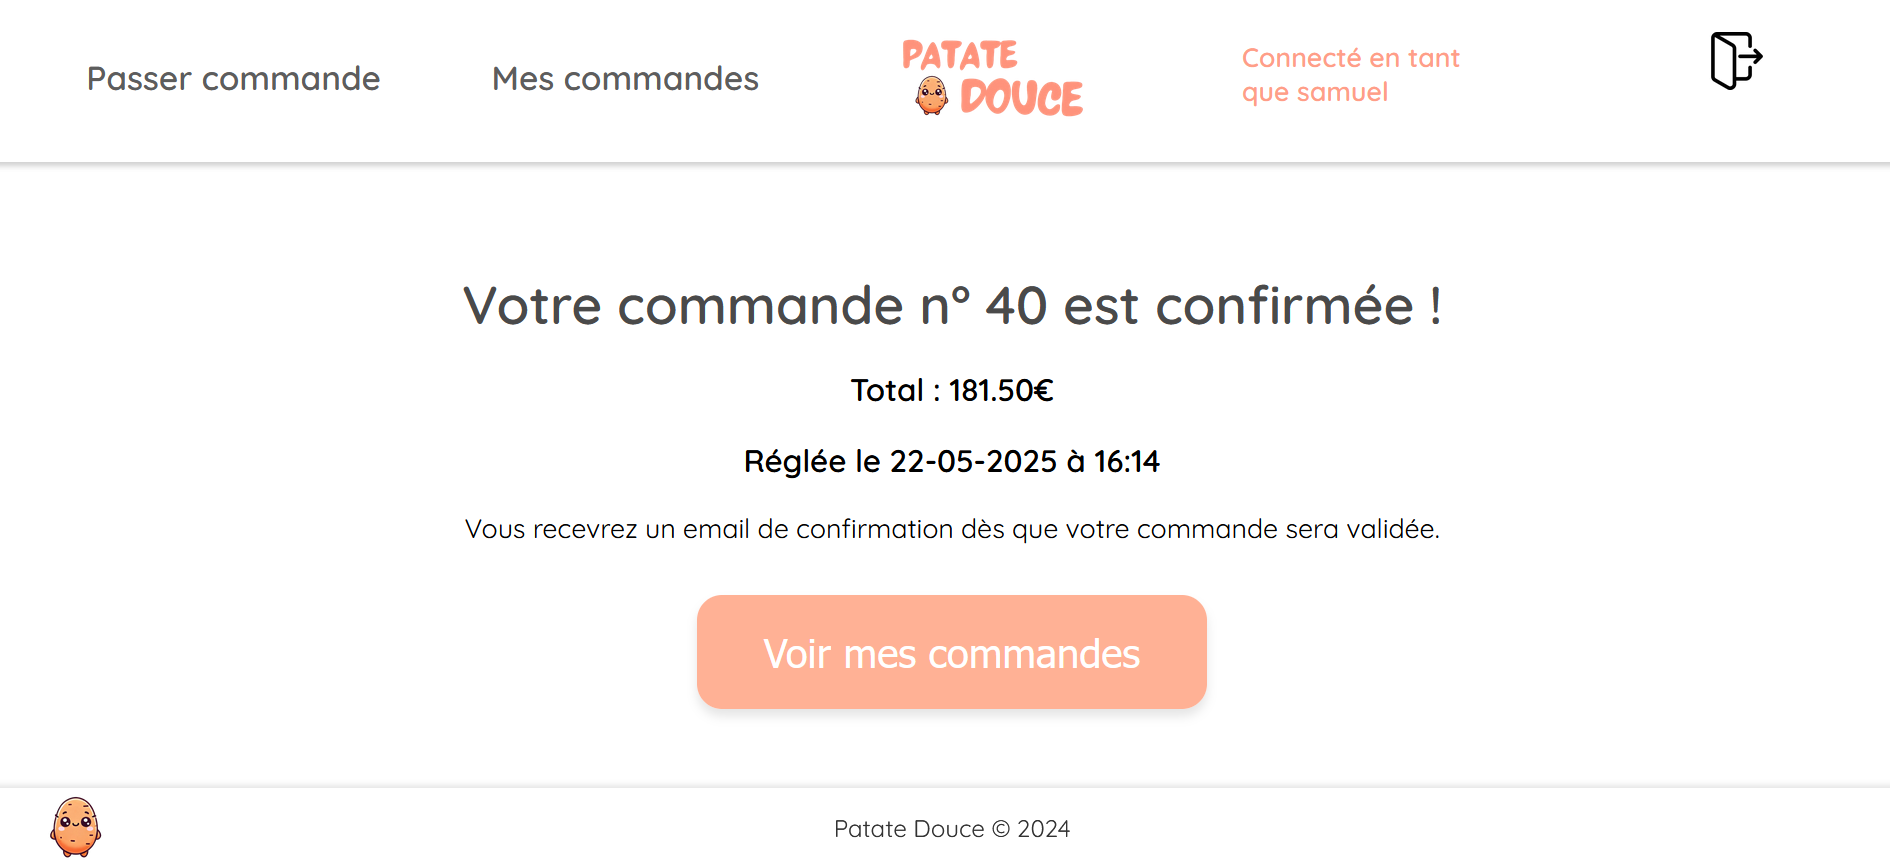This screenshot has height=865, width=1890.
Task: Open the Mes commandes navigation item
Action: pyautogui.click(x=625, y=79)
